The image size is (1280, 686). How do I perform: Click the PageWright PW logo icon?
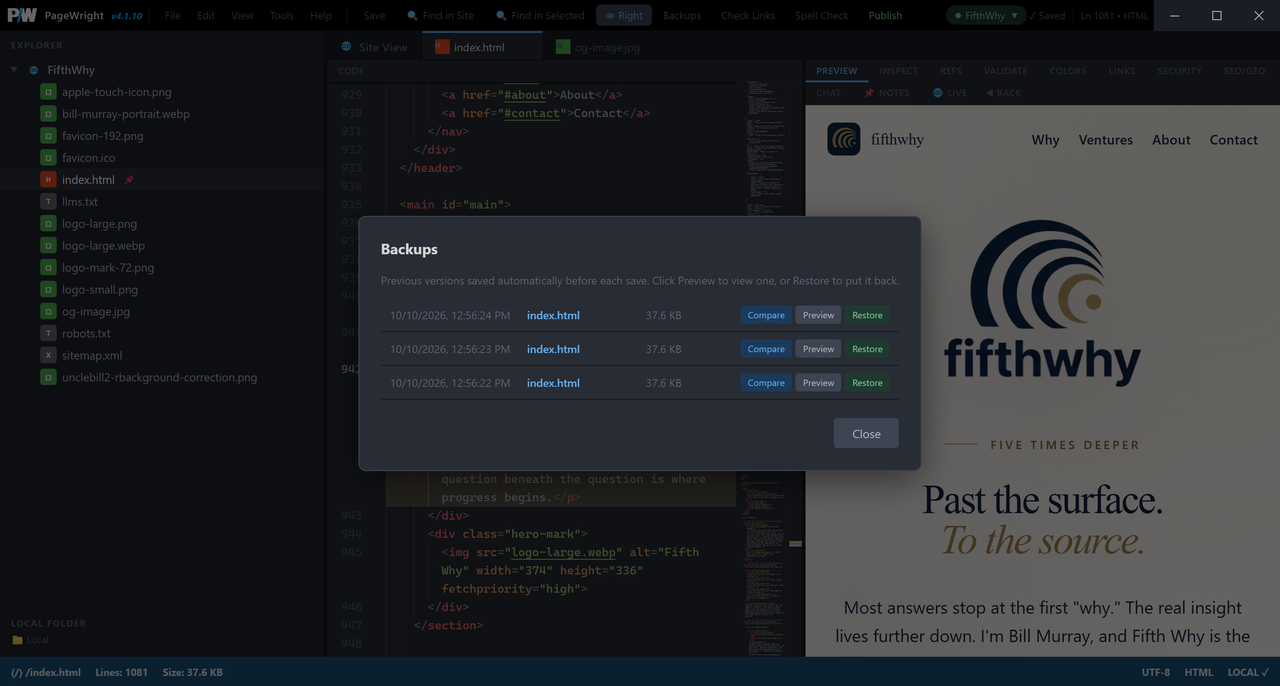pos(22,15)
